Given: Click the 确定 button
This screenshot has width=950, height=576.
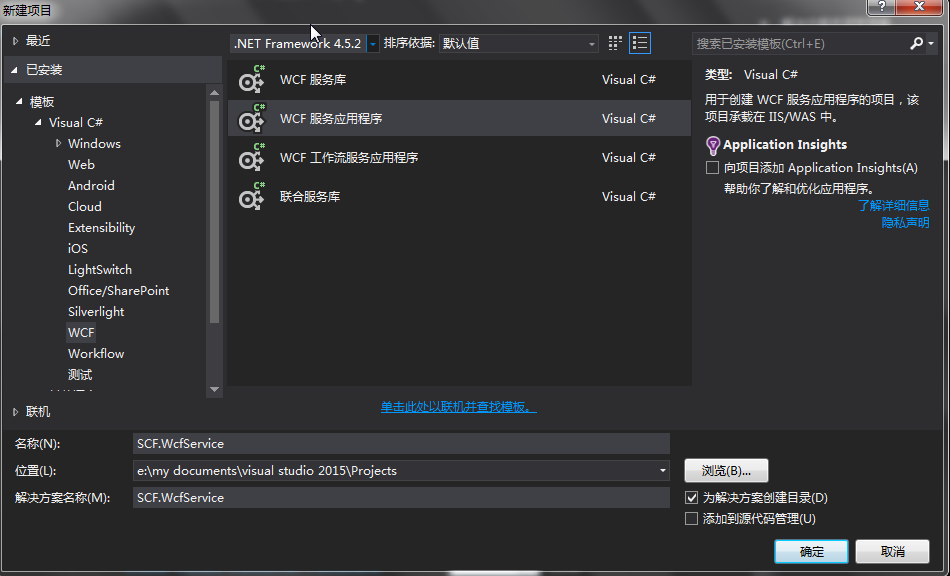Looking at the screenshot, I should pos(811,551).
